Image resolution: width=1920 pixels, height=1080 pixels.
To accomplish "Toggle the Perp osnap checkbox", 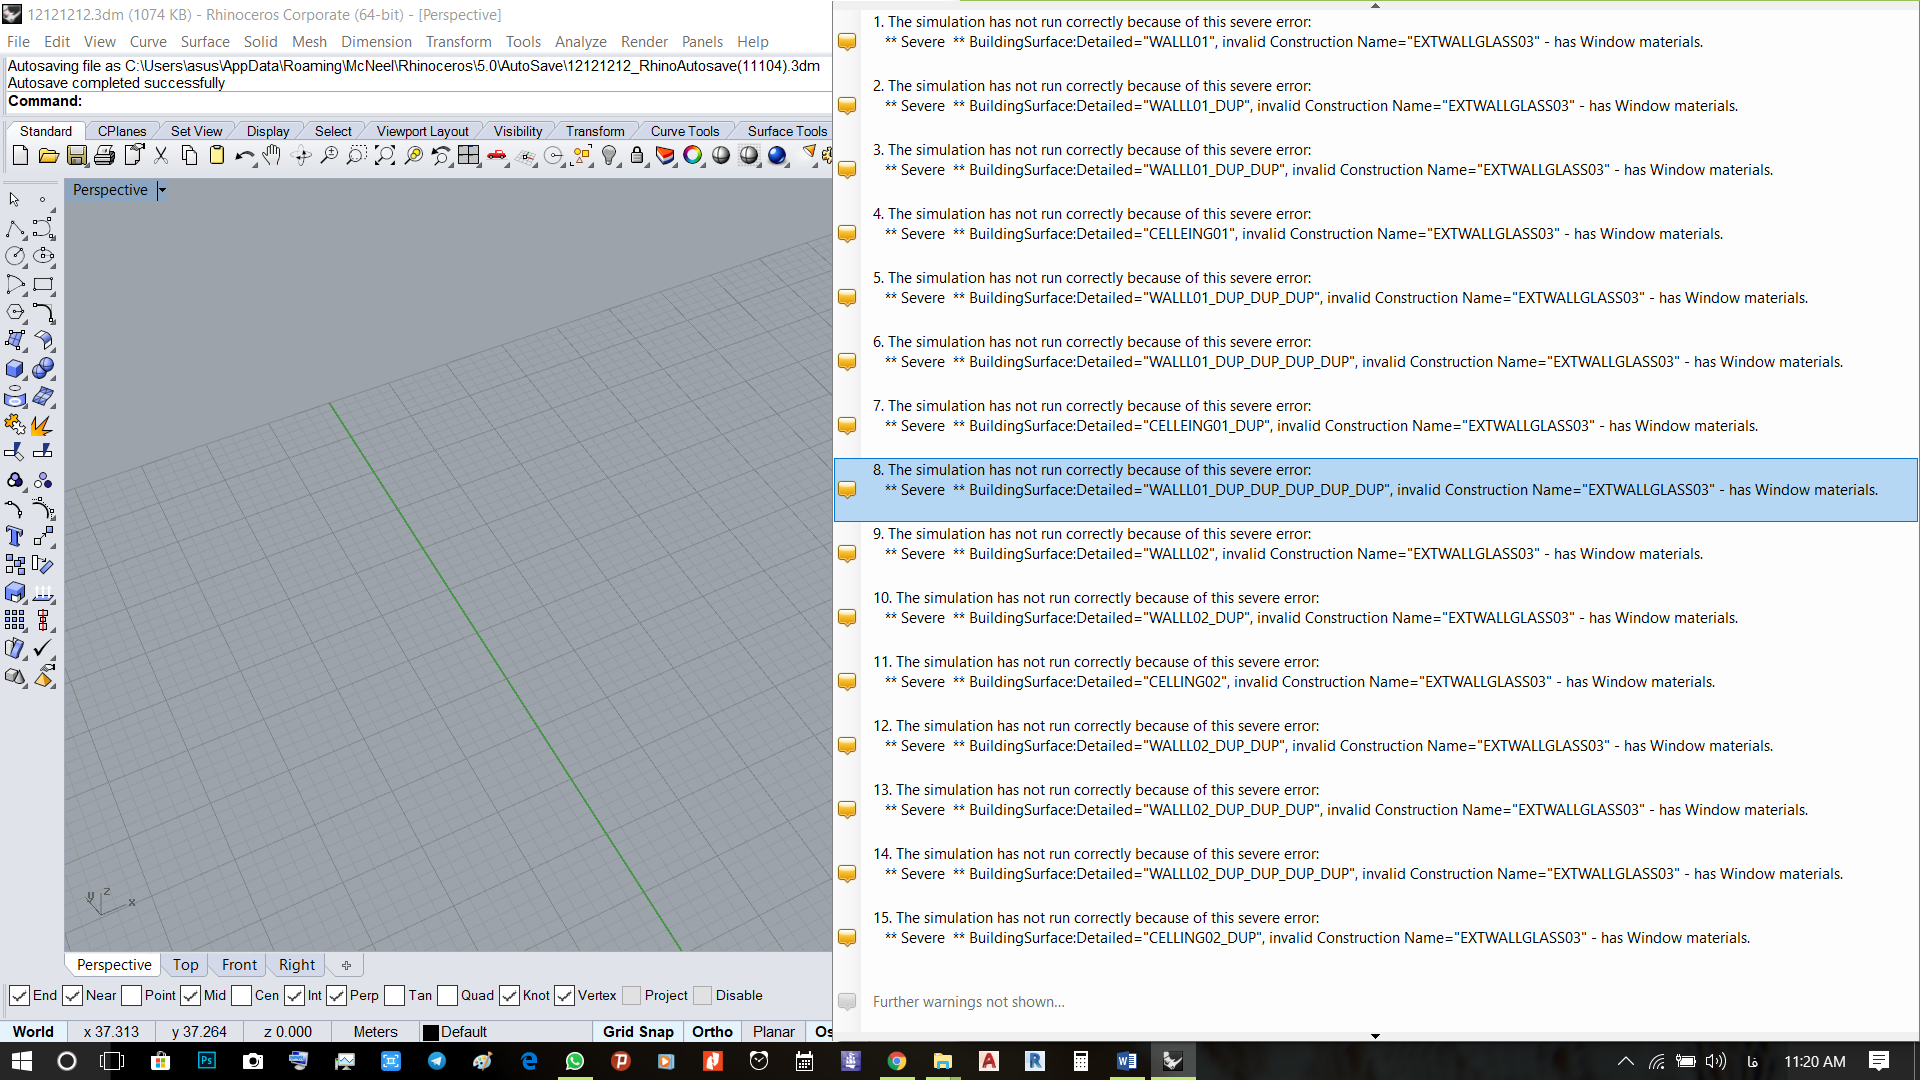I will (336, 995).
